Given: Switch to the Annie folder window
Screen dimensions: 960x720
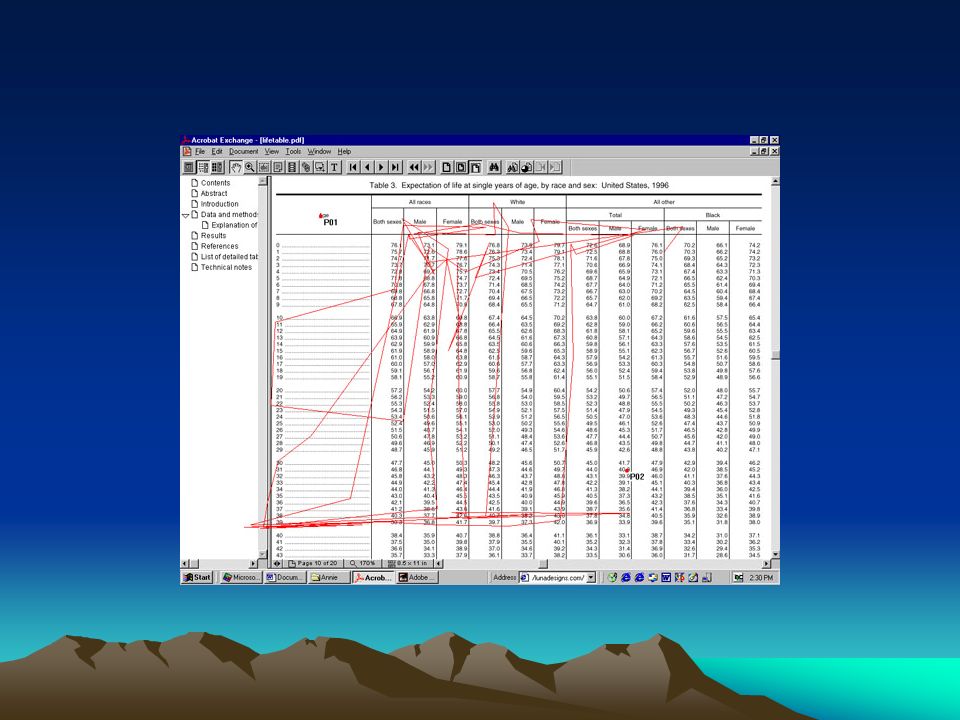Looking at the screenshot, I should click(329, 577).
